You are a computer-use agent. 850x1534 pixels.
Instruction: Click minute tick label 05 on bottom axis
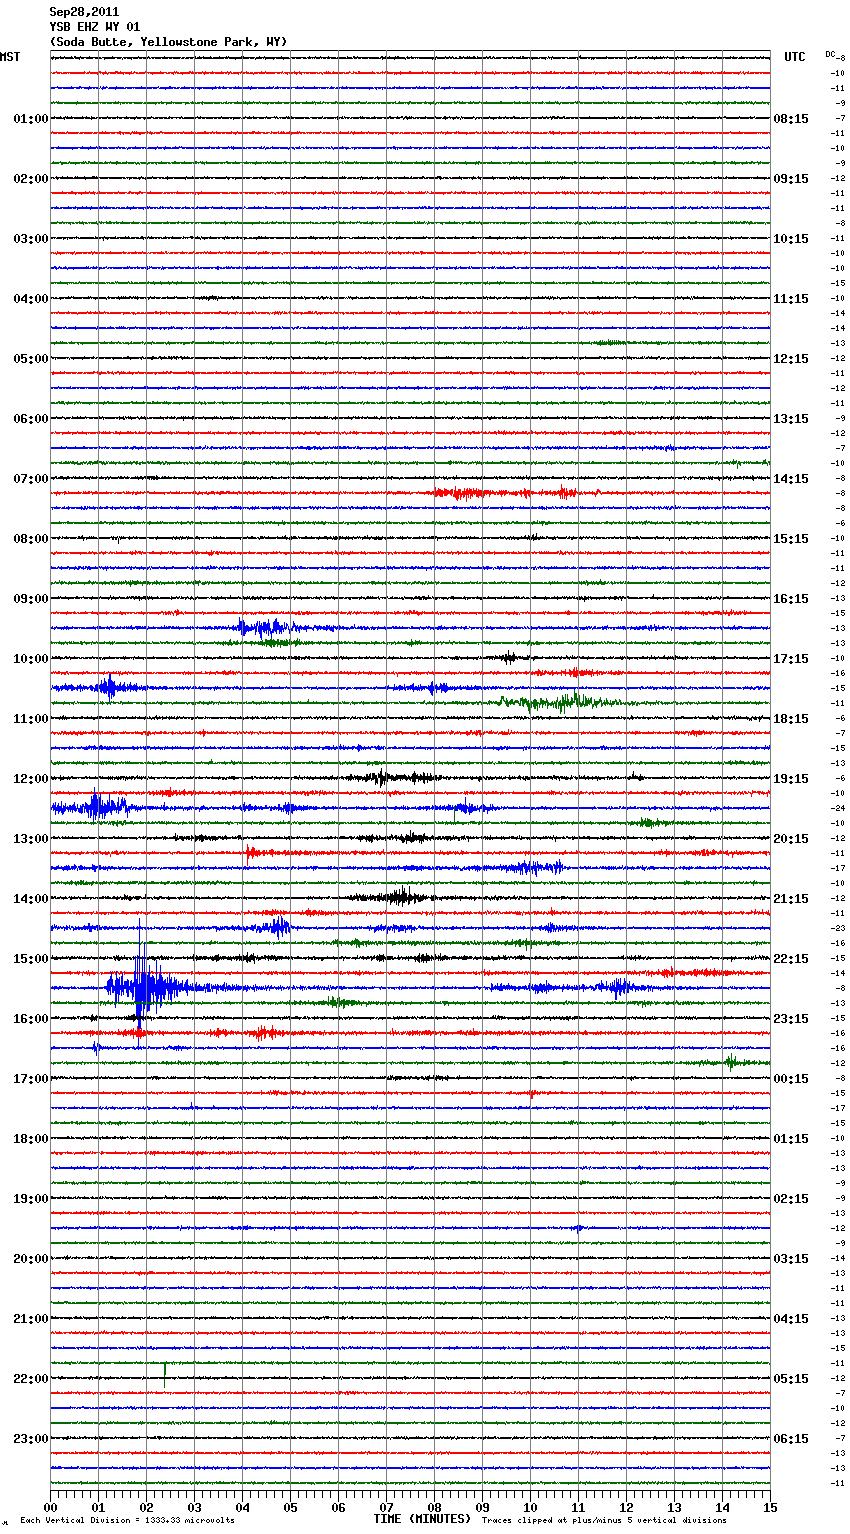(x=290, y=1507)
